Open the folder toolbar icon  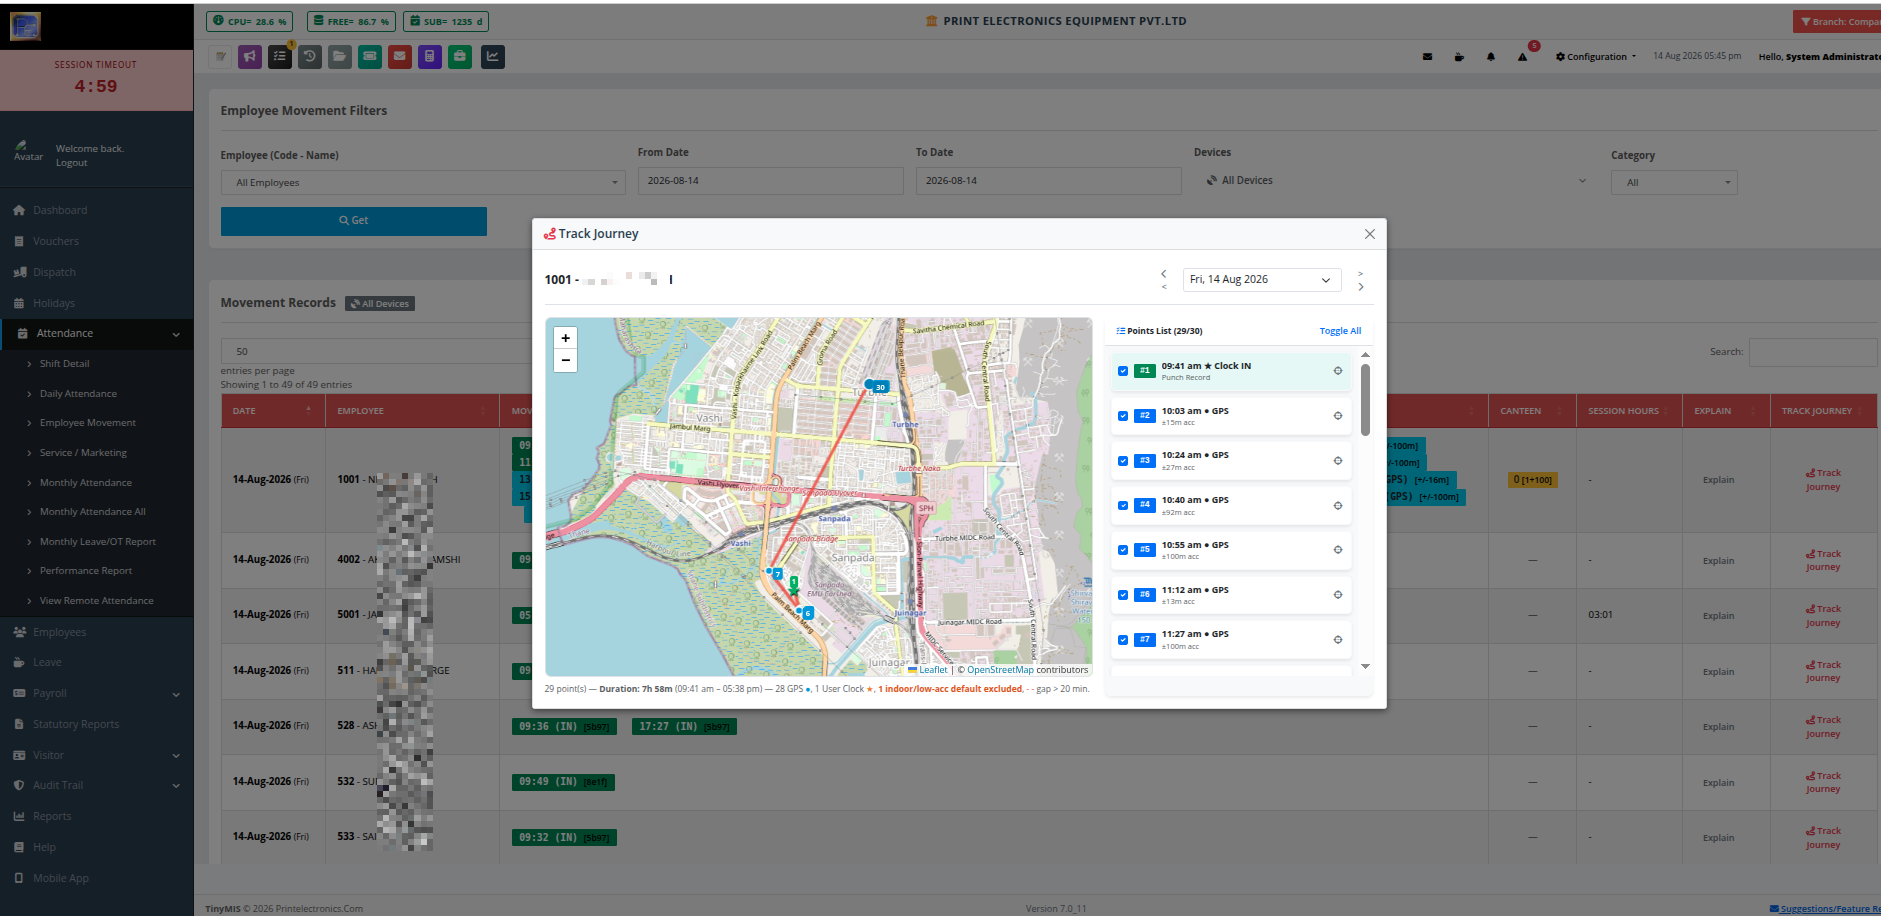coord(340,57)
